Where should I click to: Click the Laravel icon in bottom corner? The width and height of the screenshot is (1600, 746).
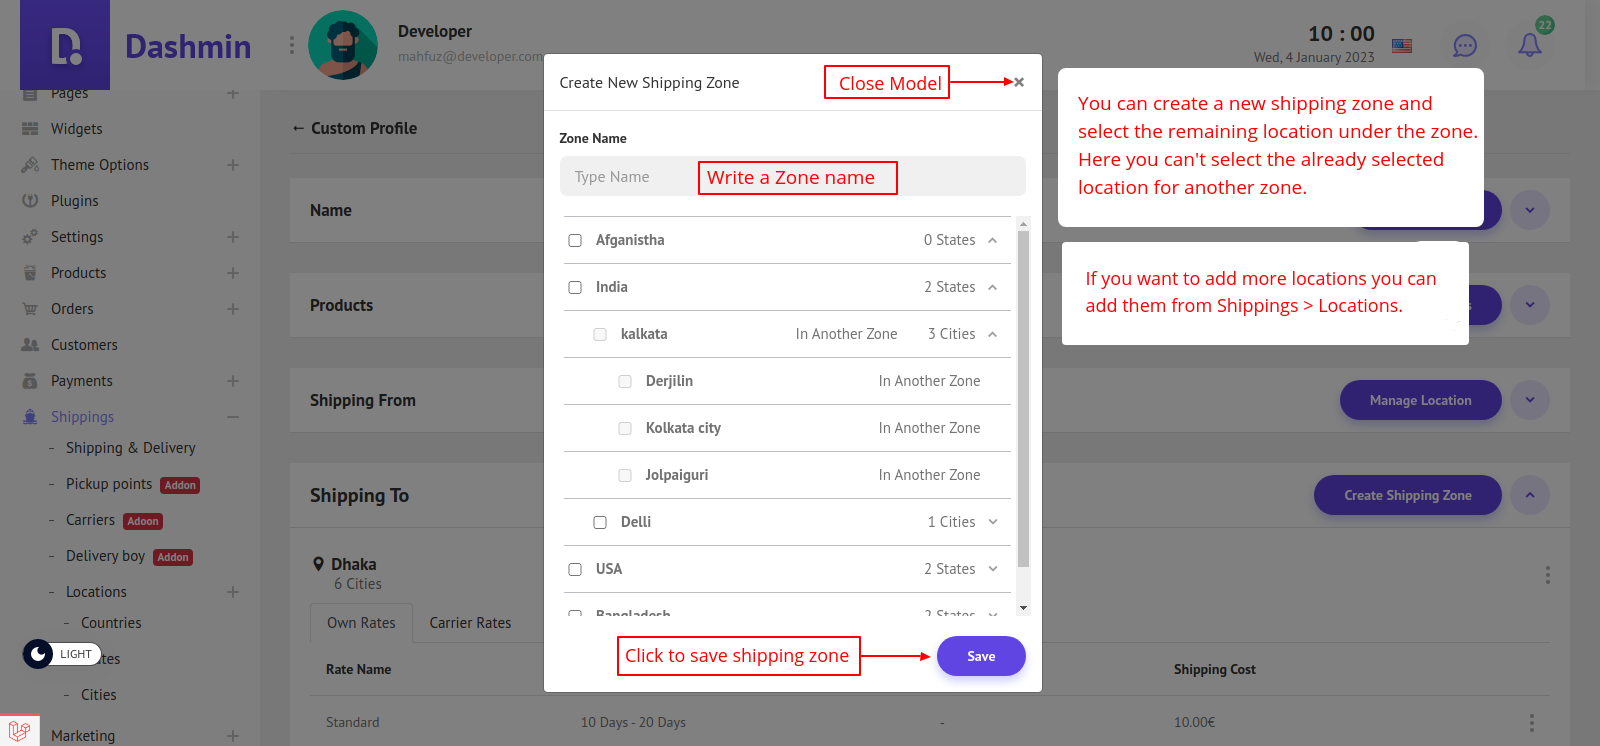tap(19, 731)
